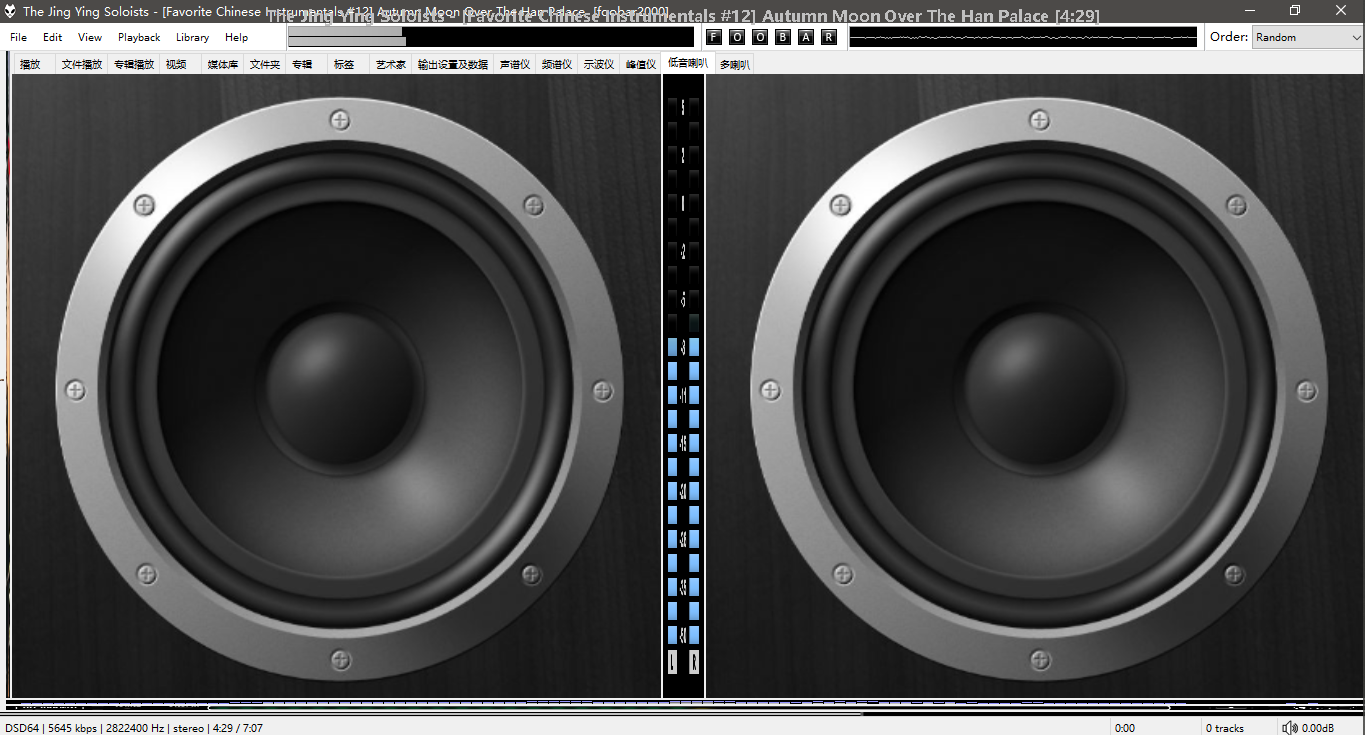Switch to the 媒体库 tab
The width and height of the screenshot is (1365, 735).
222,64
